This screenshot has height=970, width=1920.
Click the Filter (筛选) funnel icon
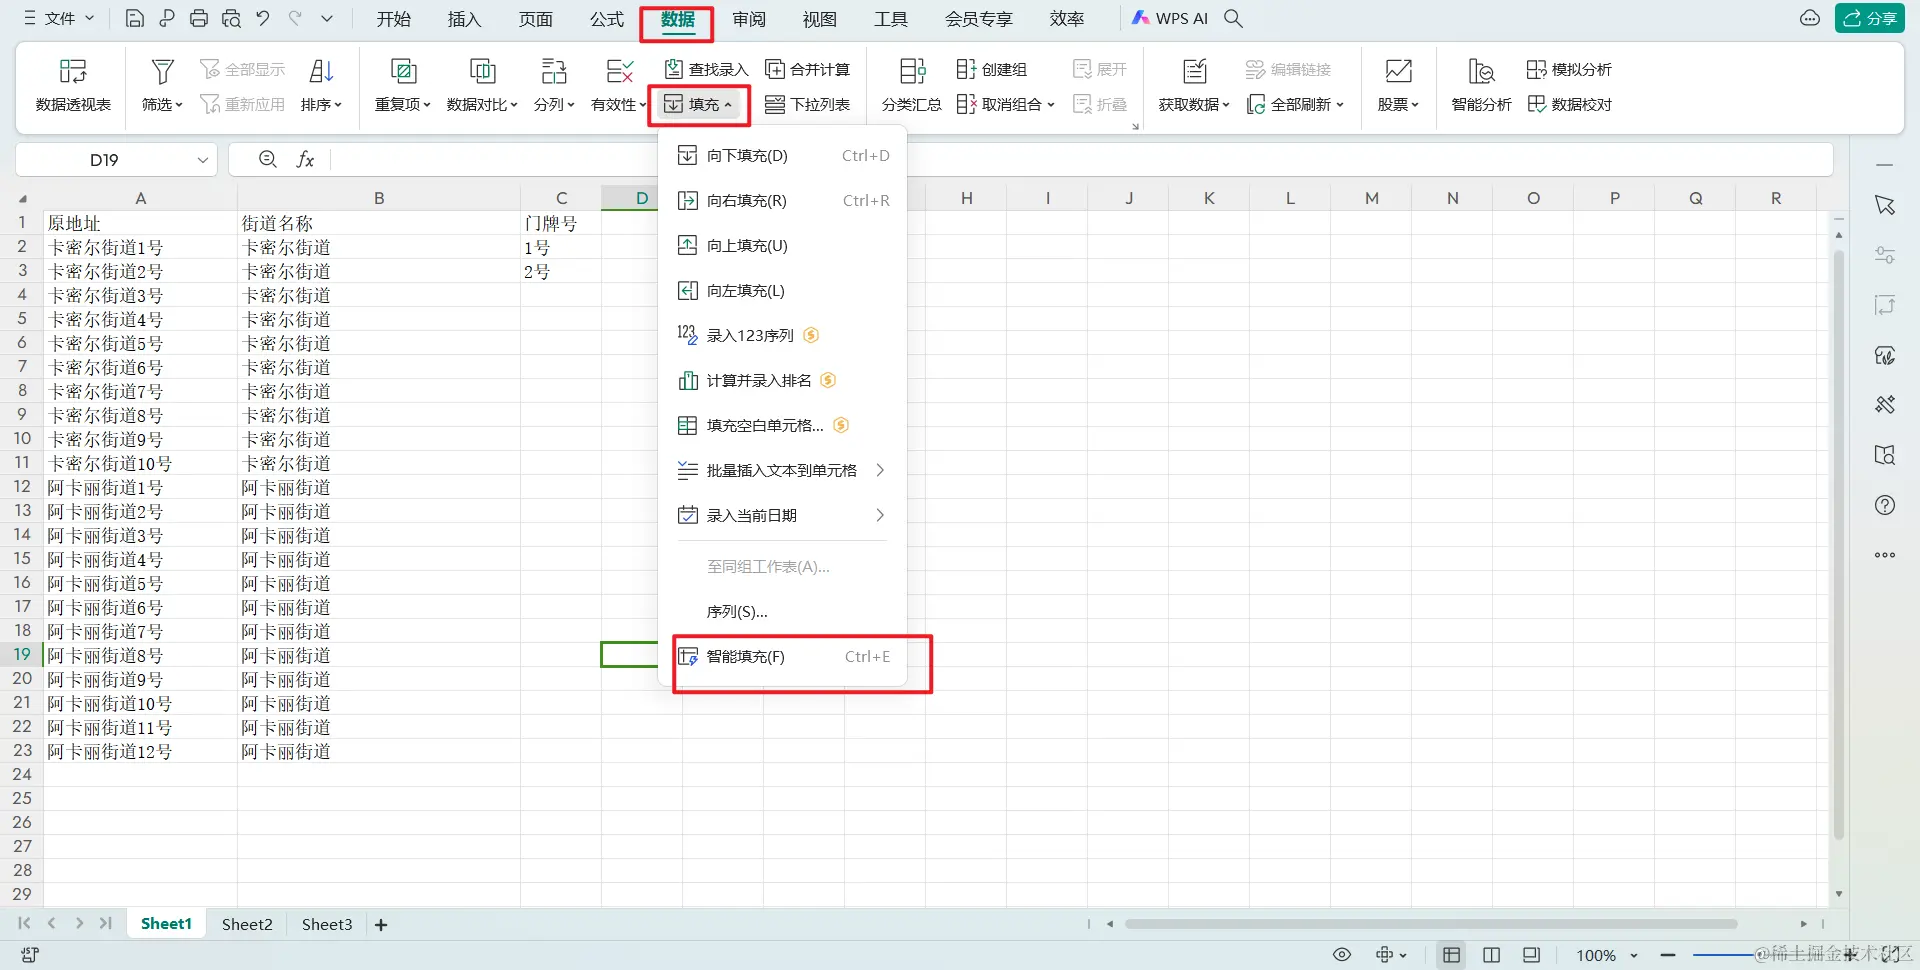162,71
